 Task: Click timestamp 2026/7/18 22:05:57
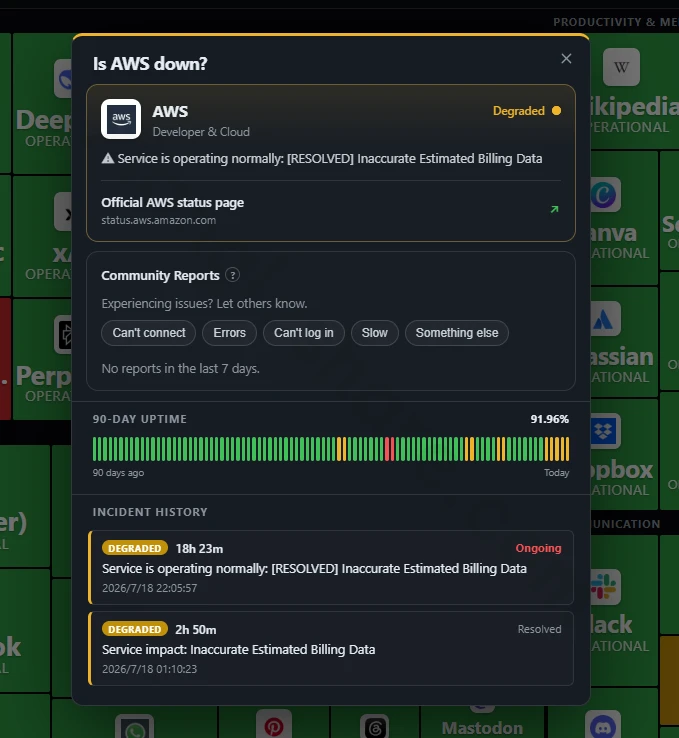coord(150,588)
